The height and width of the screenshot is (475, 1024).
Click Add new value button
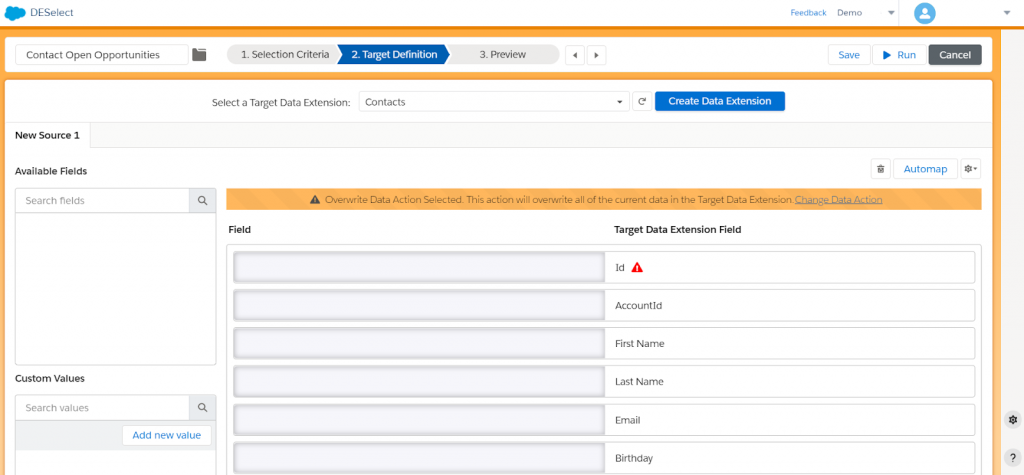[167, 435]
